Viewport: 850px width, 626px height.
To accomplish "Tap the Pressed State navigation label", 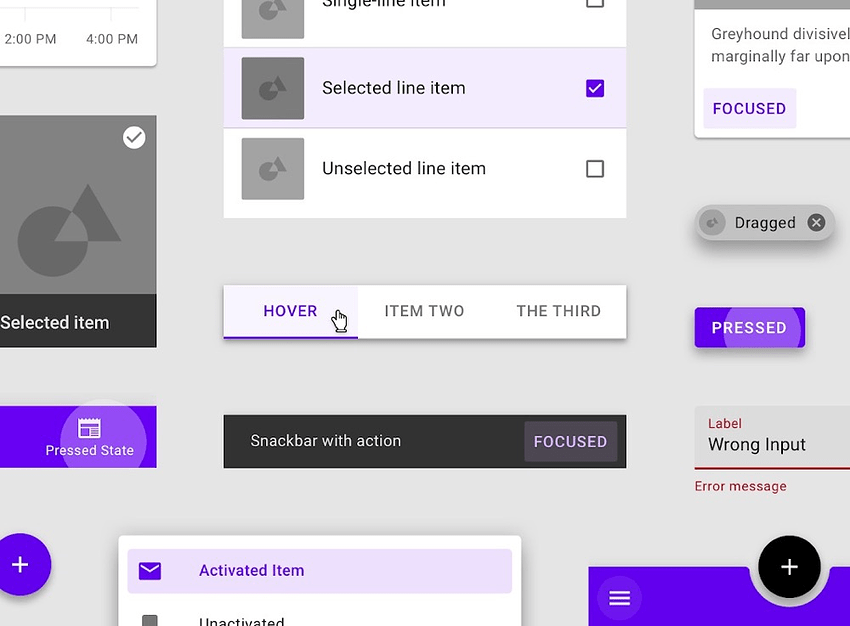I will coord(89,450).
